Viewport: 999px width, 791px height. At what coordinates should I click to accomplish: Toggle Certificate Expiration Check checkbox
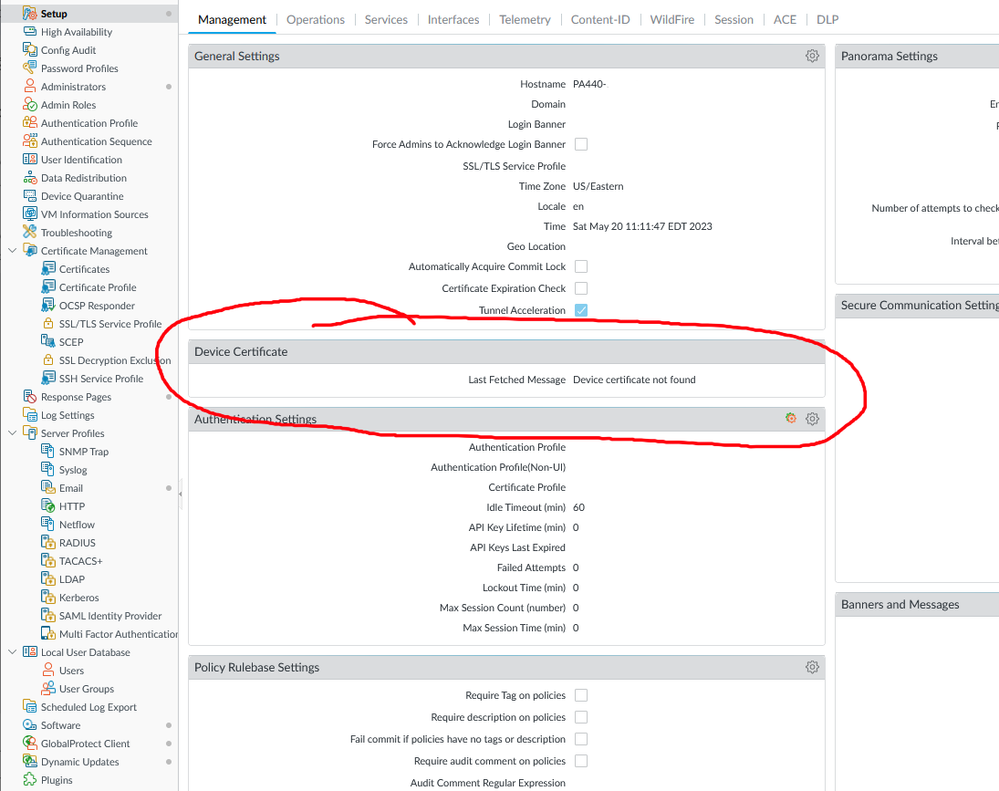pos(581,289)
